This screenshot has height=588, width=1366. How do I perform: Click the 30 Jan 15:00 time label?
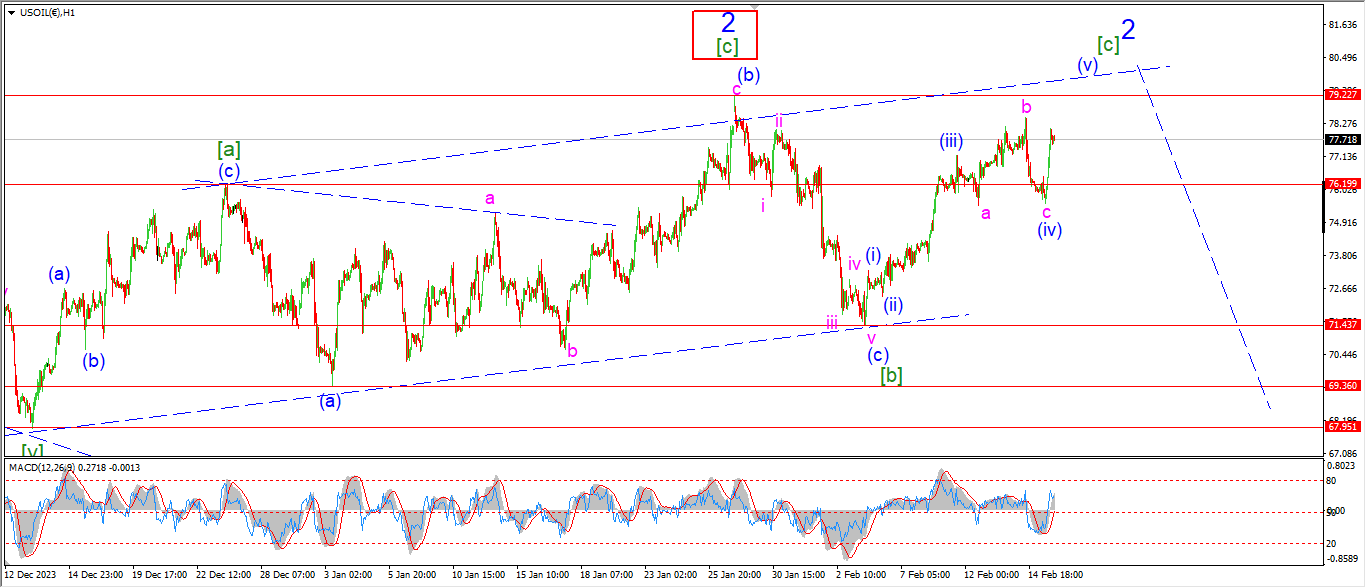coord(797,575)
